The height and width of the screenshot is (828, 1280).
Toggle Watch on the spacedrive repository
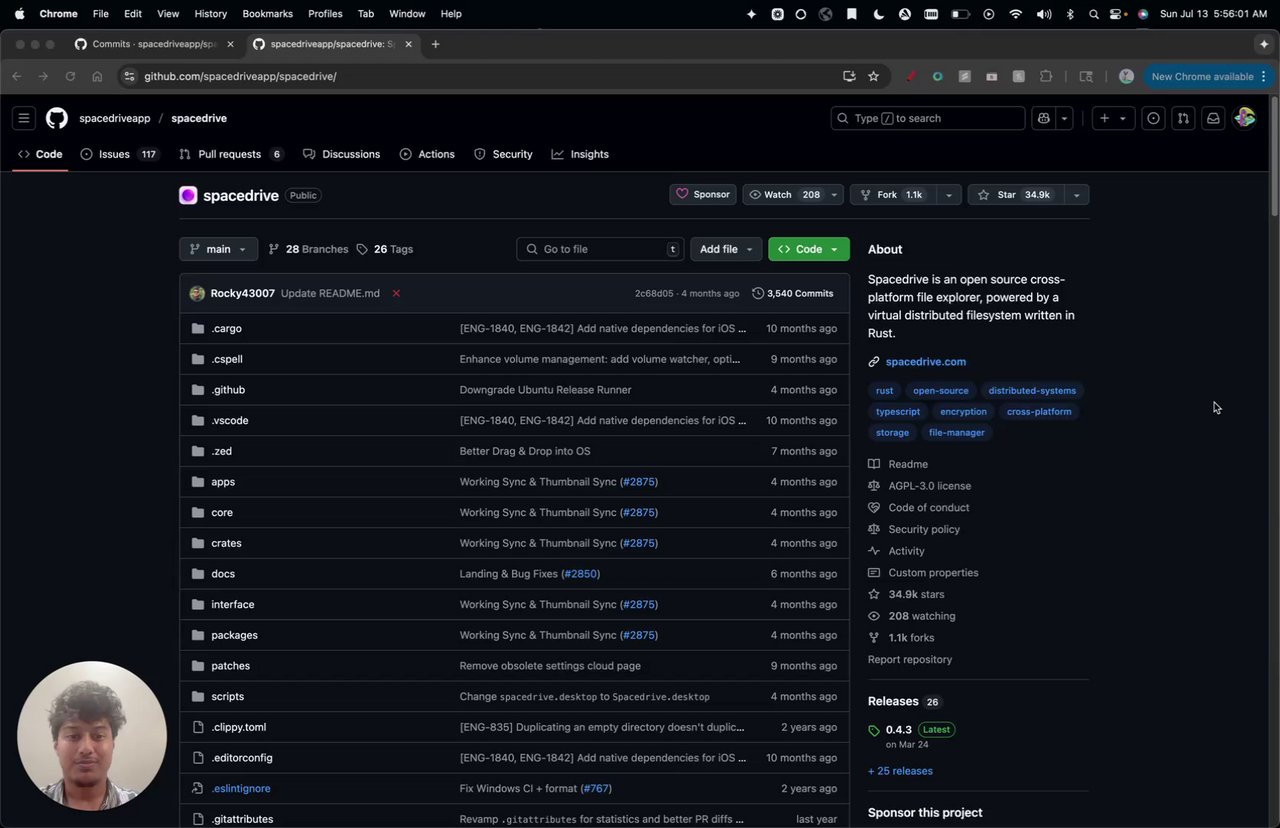(784, 195)
